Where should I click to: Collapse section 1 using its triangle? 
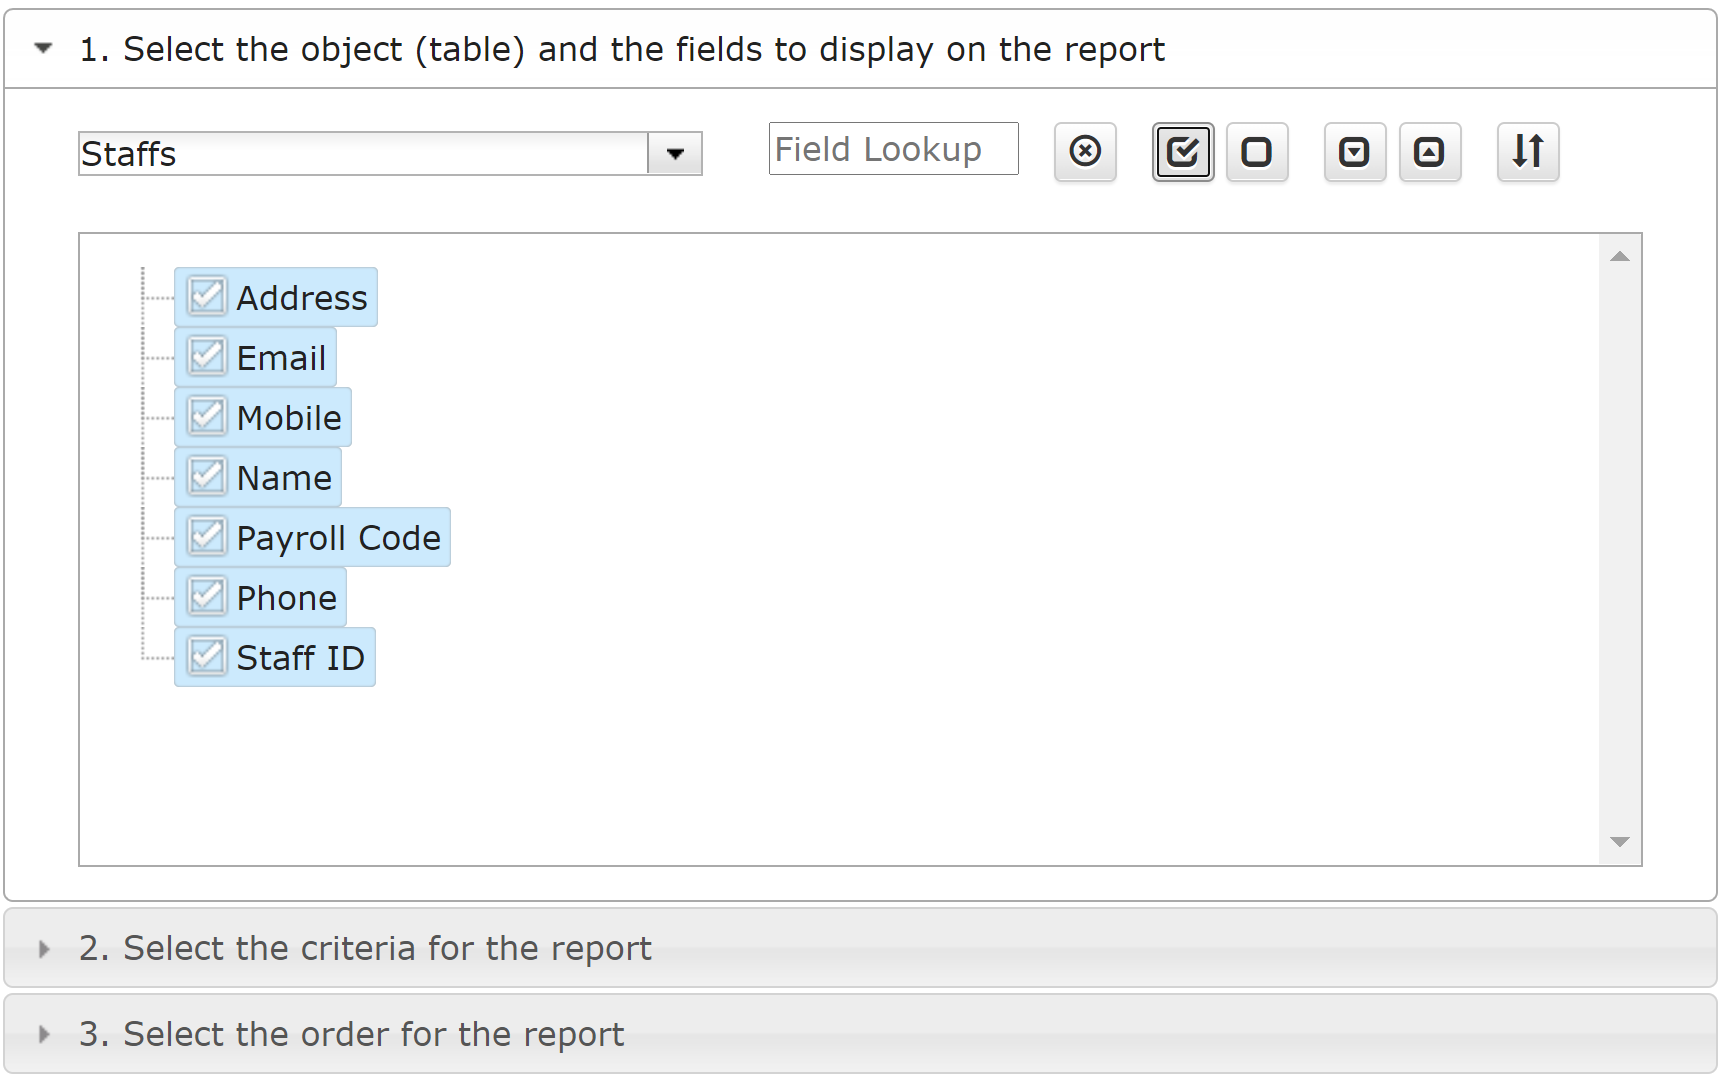coord(43,48)
